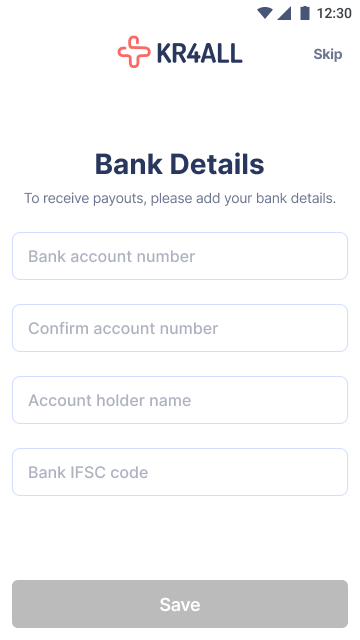The height and width of the screenshot is (640, 360).
Task: Click the 'Bank account number' placeholder text
Action: pos(111,256)
